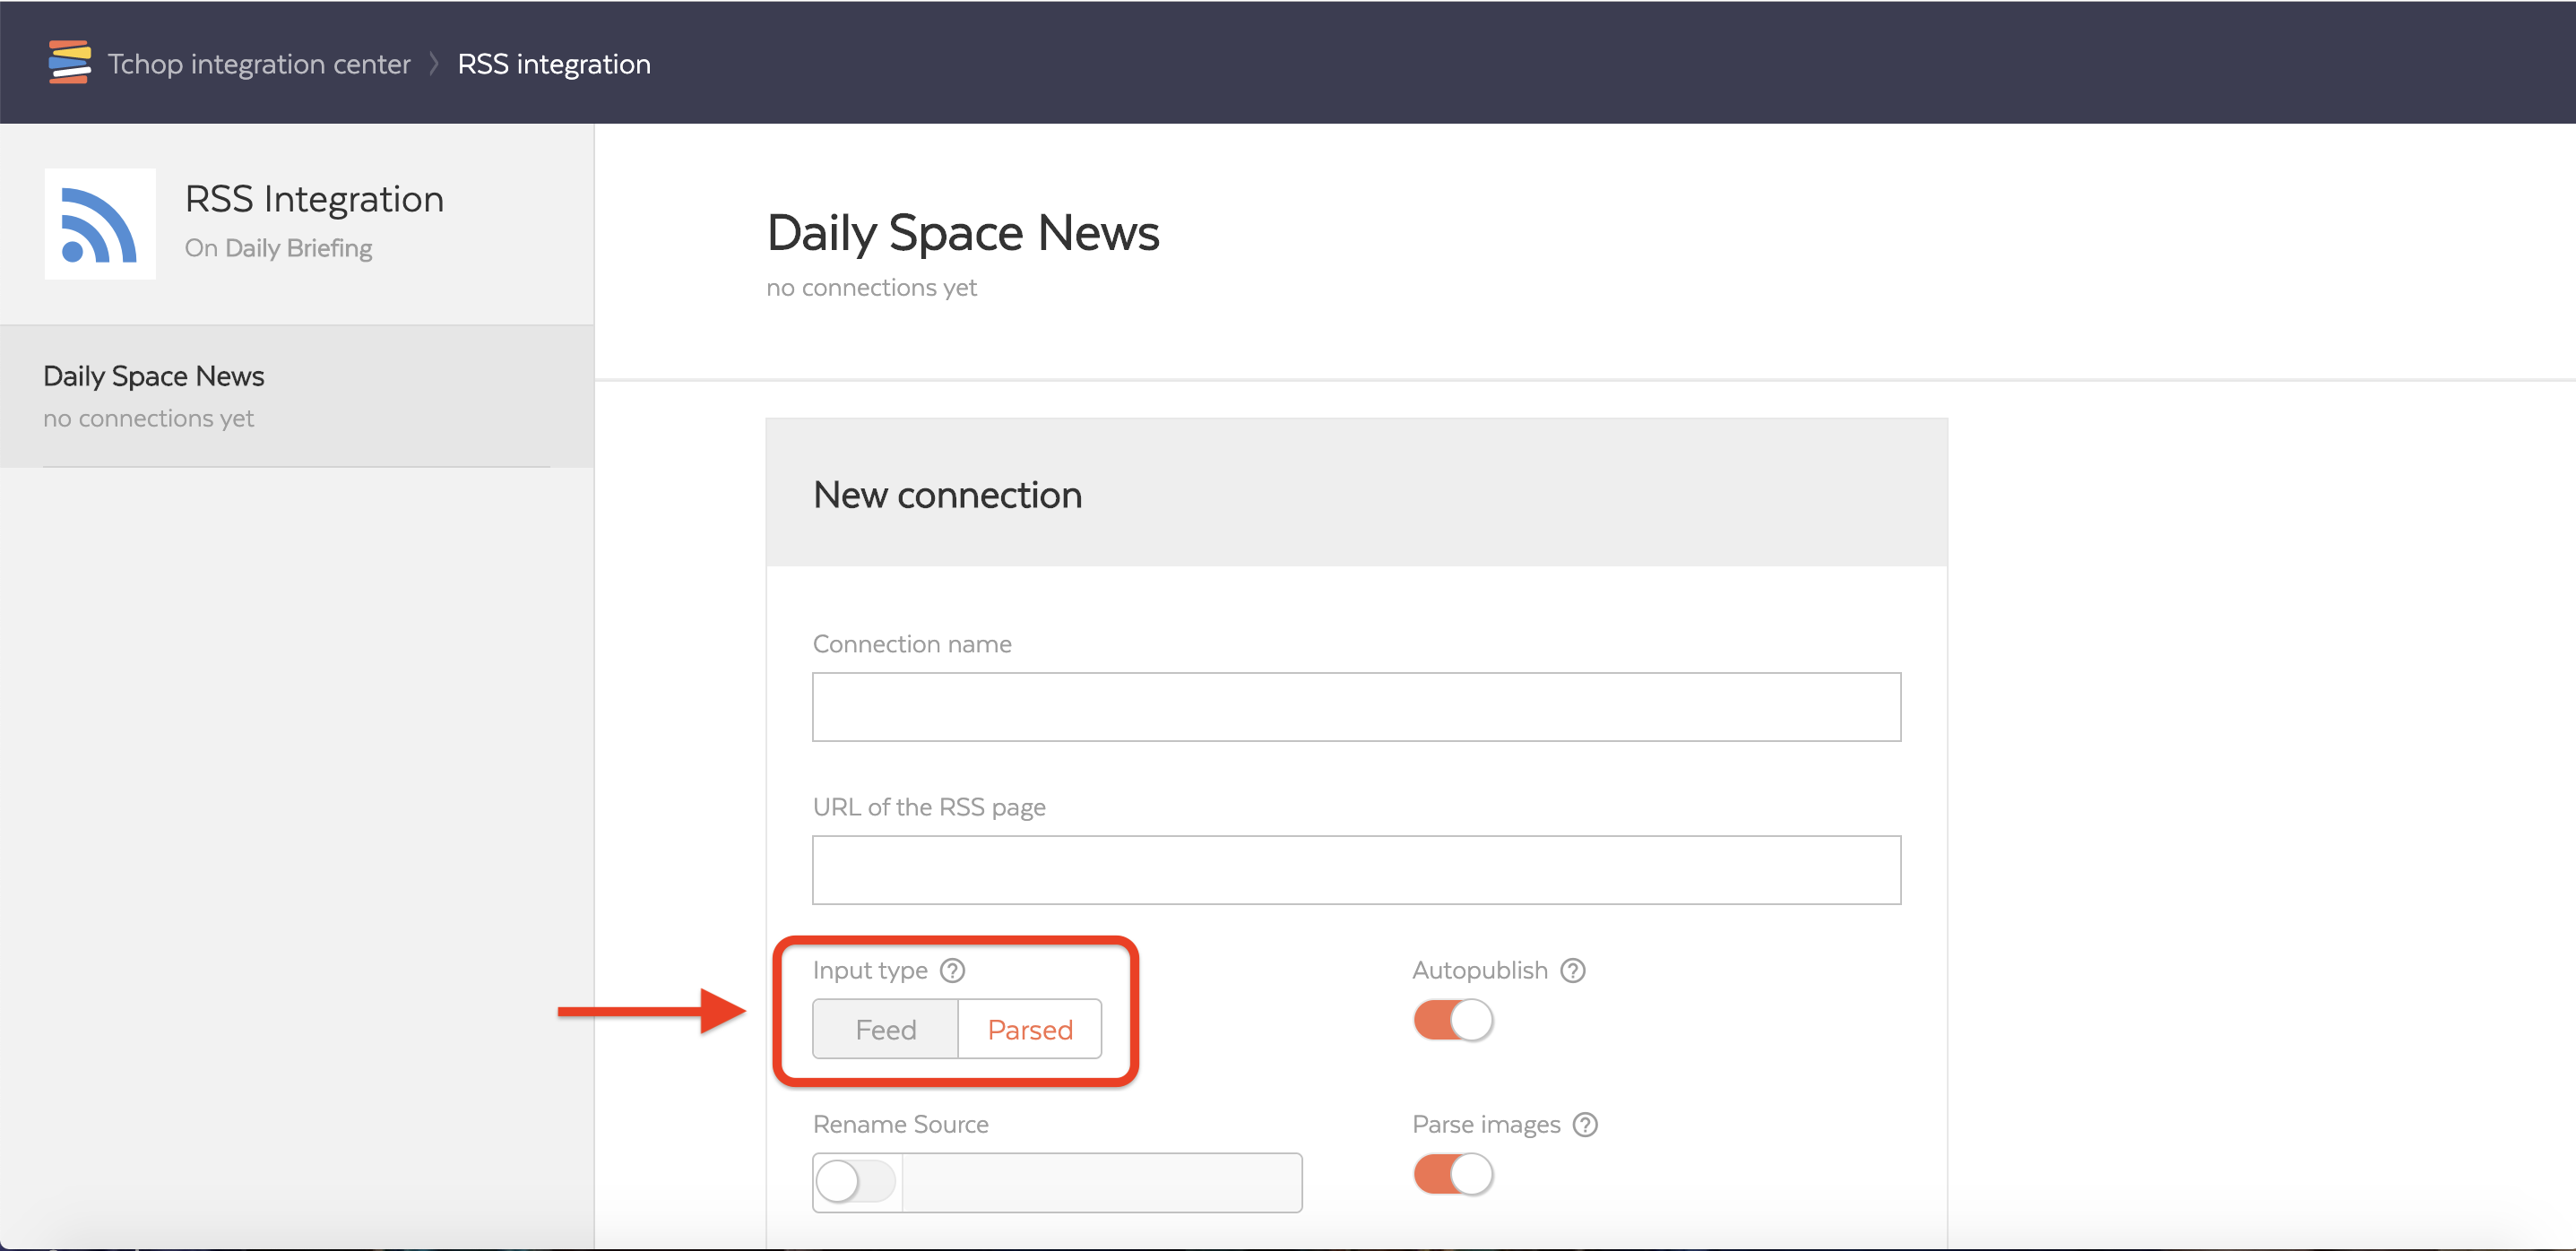Select Daily Space News in the sidebar
This screenshot has height=1251, width=2576.
(153, 375)
